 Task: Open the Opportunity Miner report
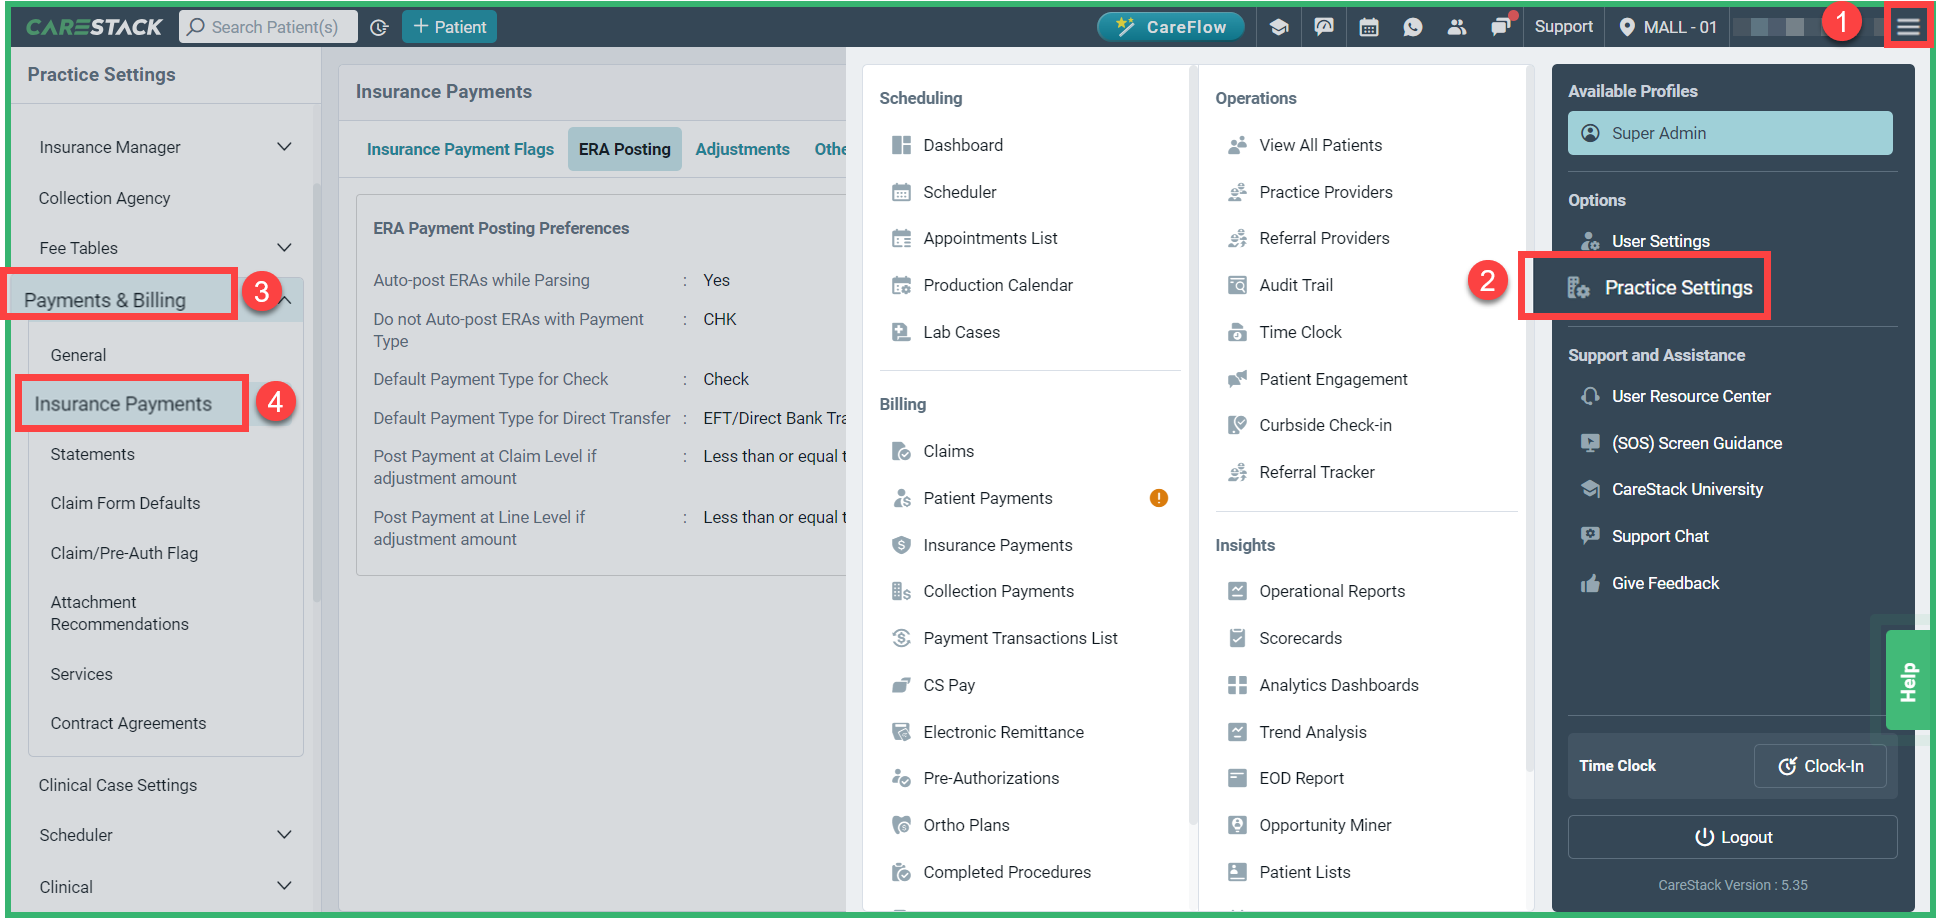click(1237, 824)
